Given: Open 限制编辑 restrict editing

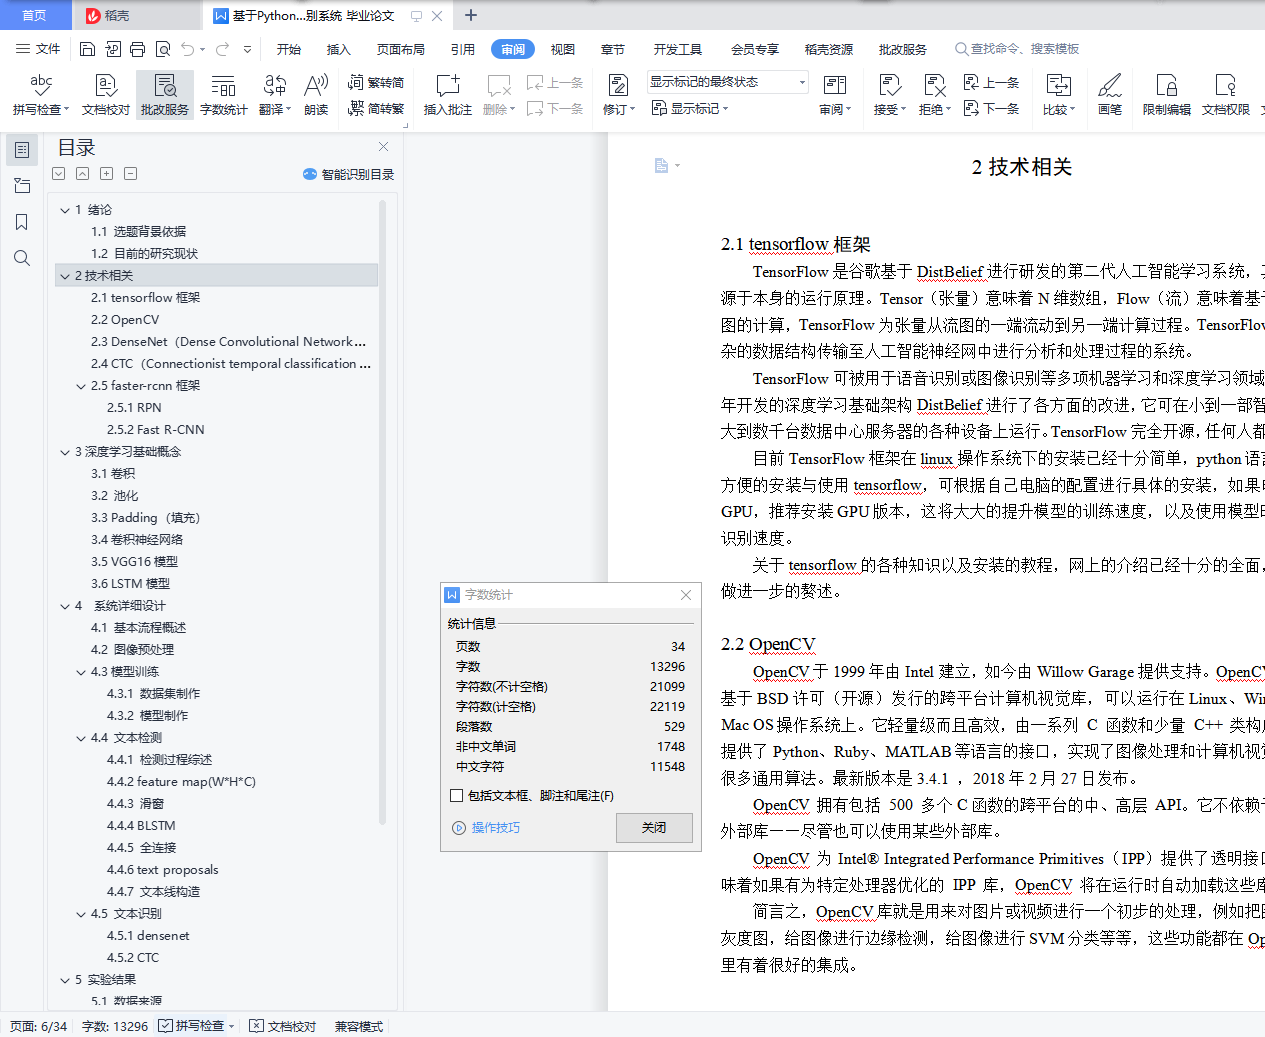Looking at the screenshot, I should [1166, 95].
